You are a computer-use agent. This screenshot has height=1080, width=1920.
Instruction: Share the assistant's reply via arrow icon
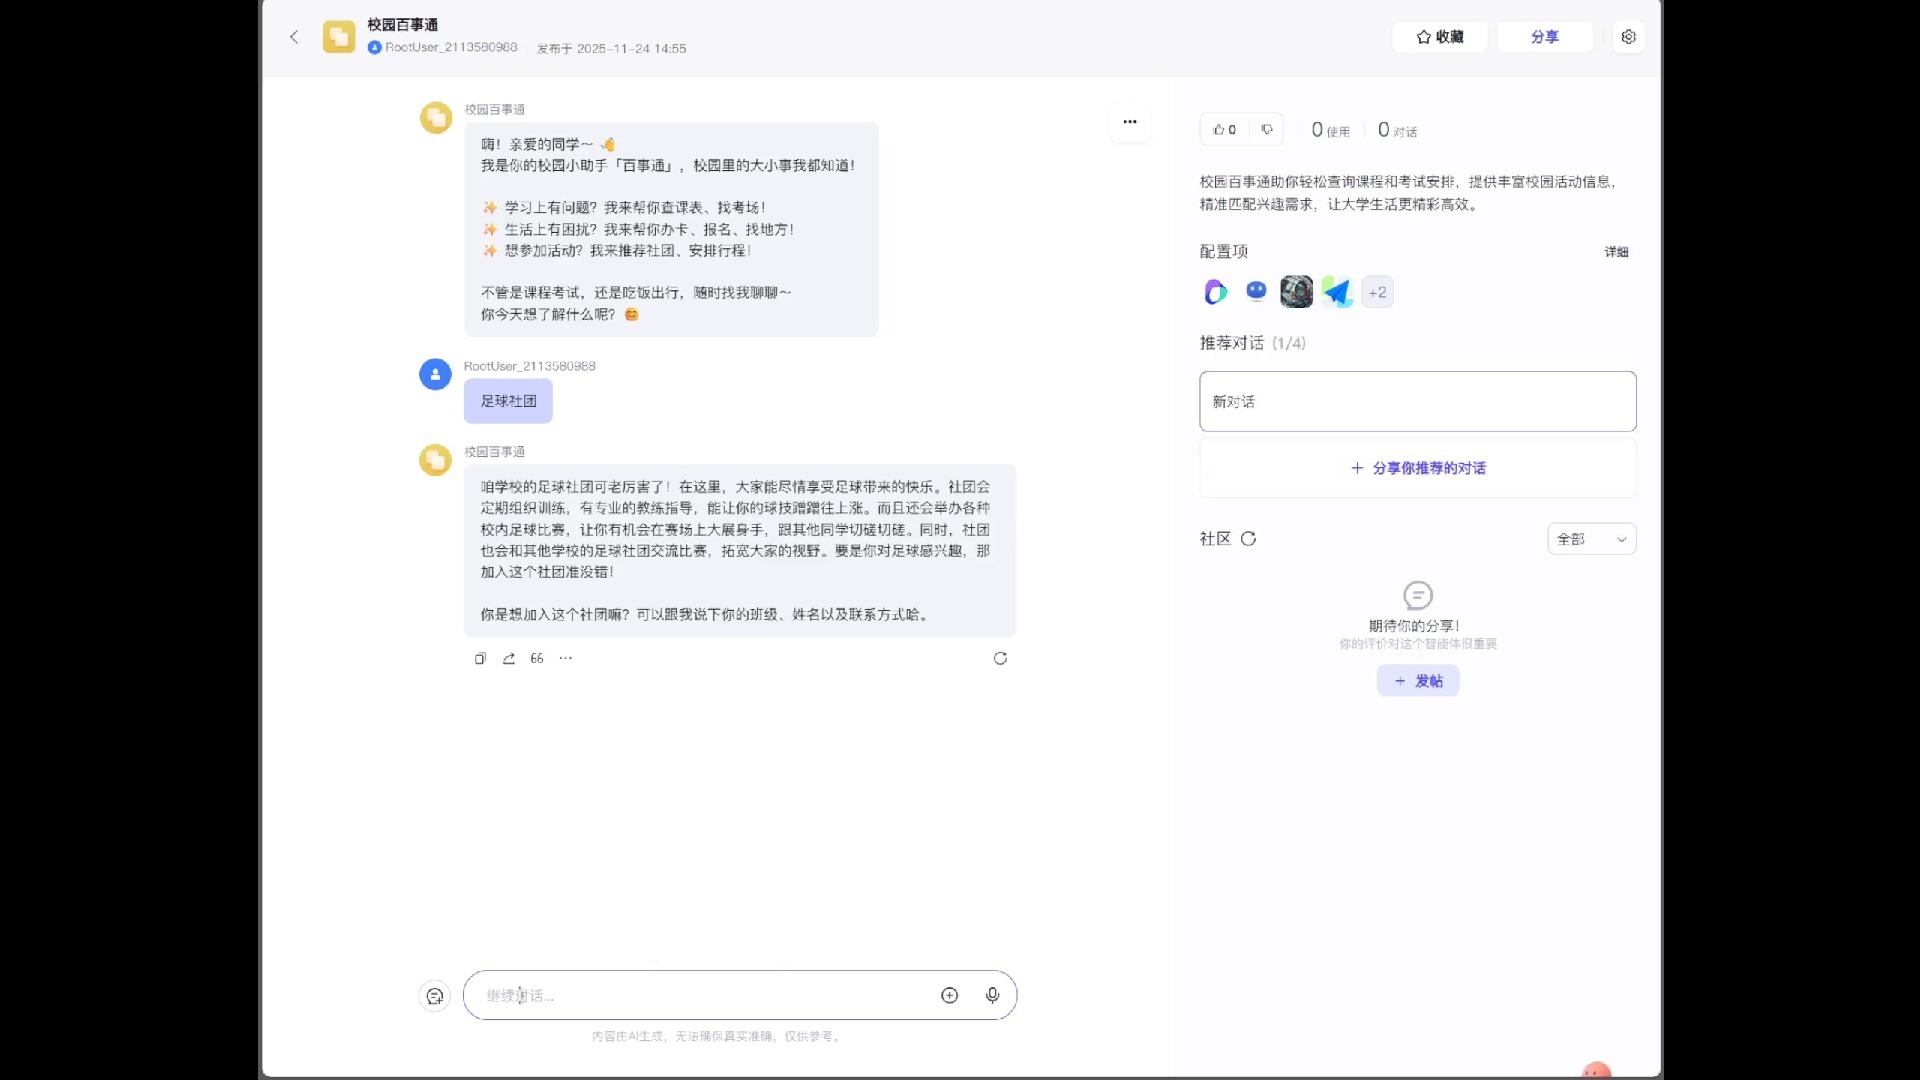coord(509,658)
